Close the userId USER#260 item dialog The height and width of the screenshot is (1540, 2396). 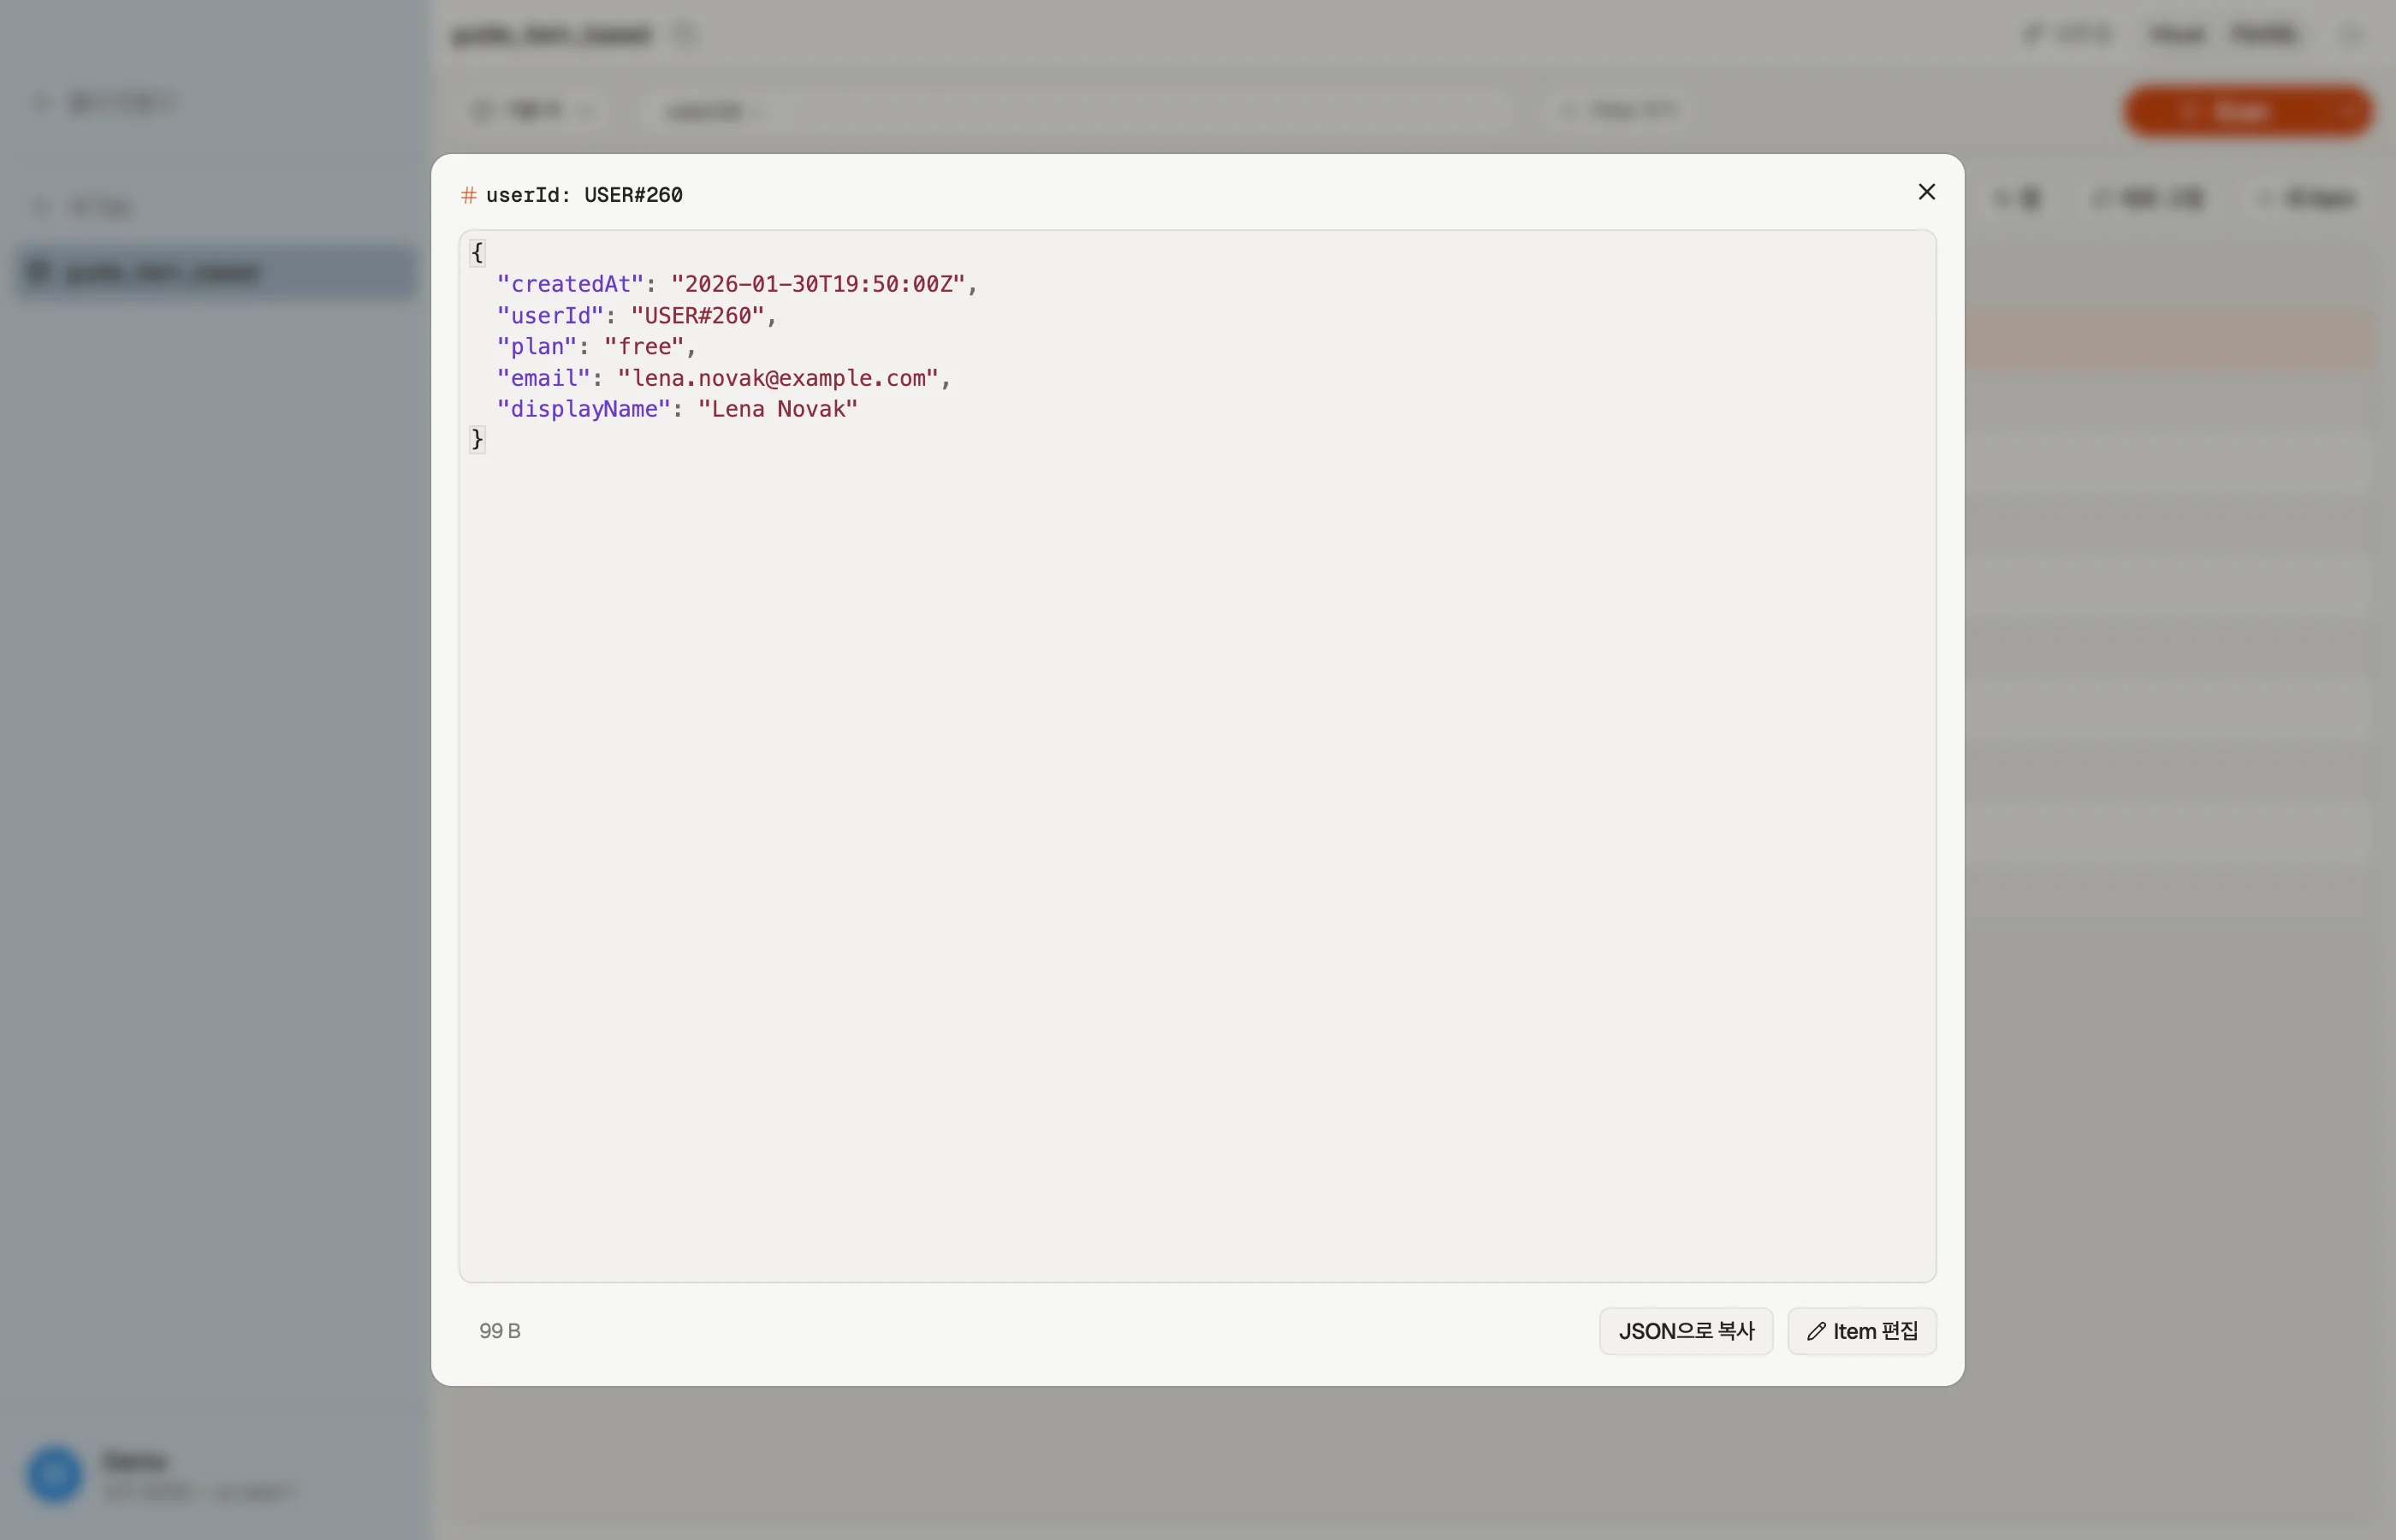pyautogui.click(x=1926, y=192)
